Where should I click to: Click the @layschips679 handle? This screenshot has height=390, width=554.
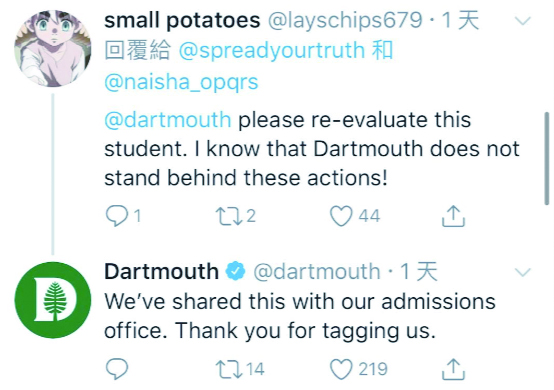345,20
